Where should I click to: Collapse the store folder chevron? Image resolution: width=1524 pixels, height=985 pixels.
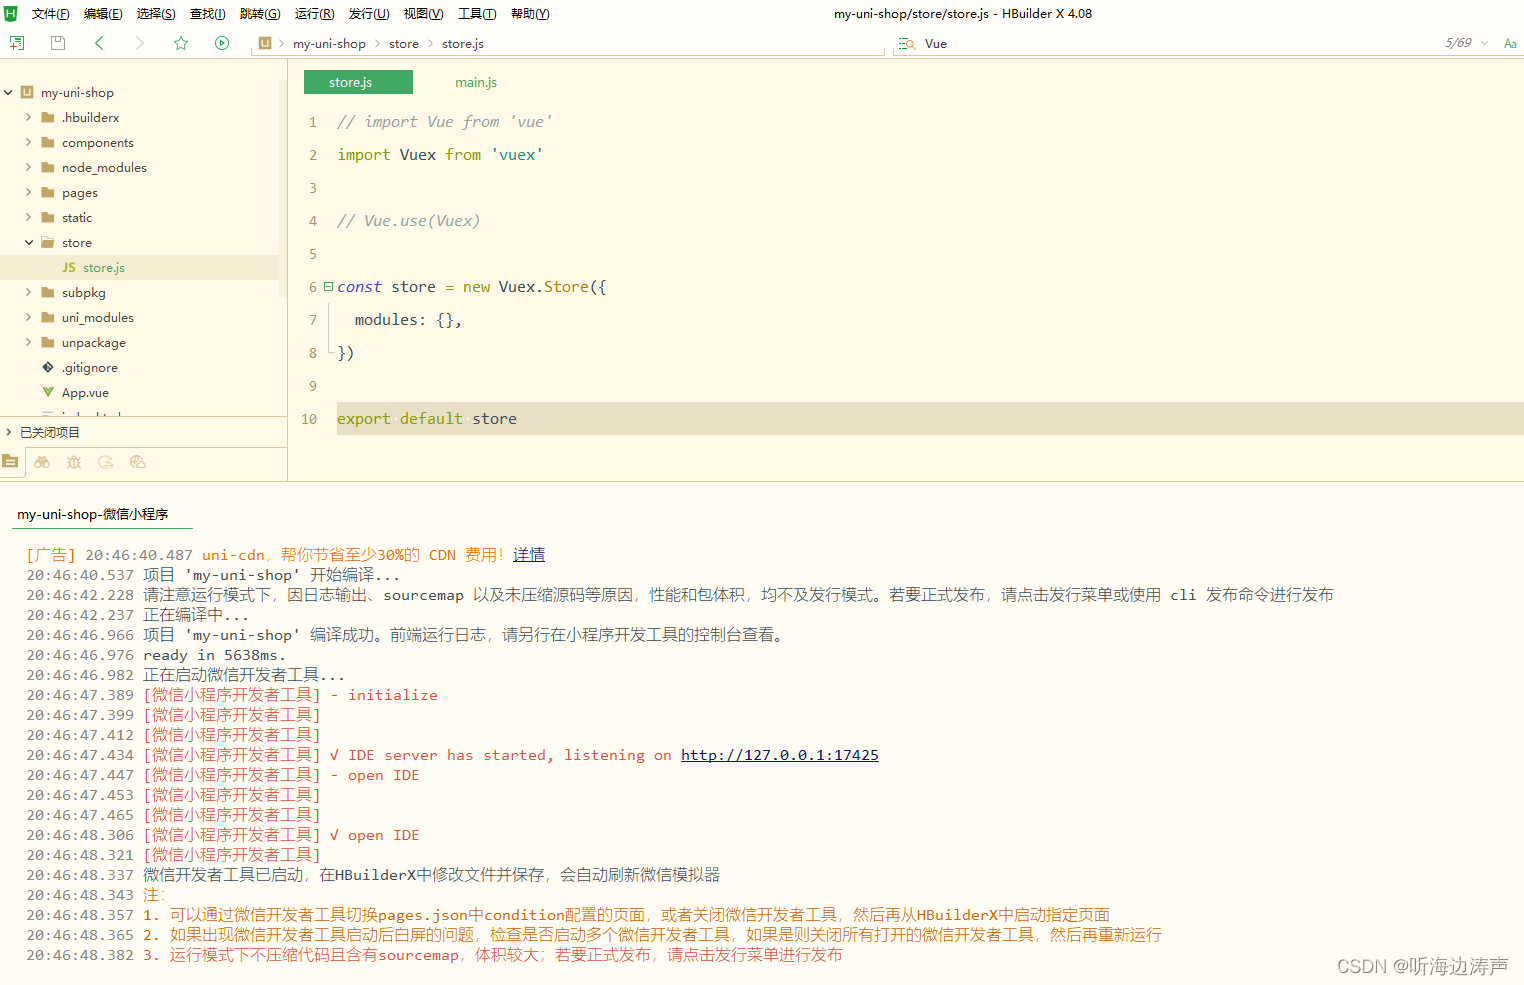pyautogui.click(x=29, y=242)
